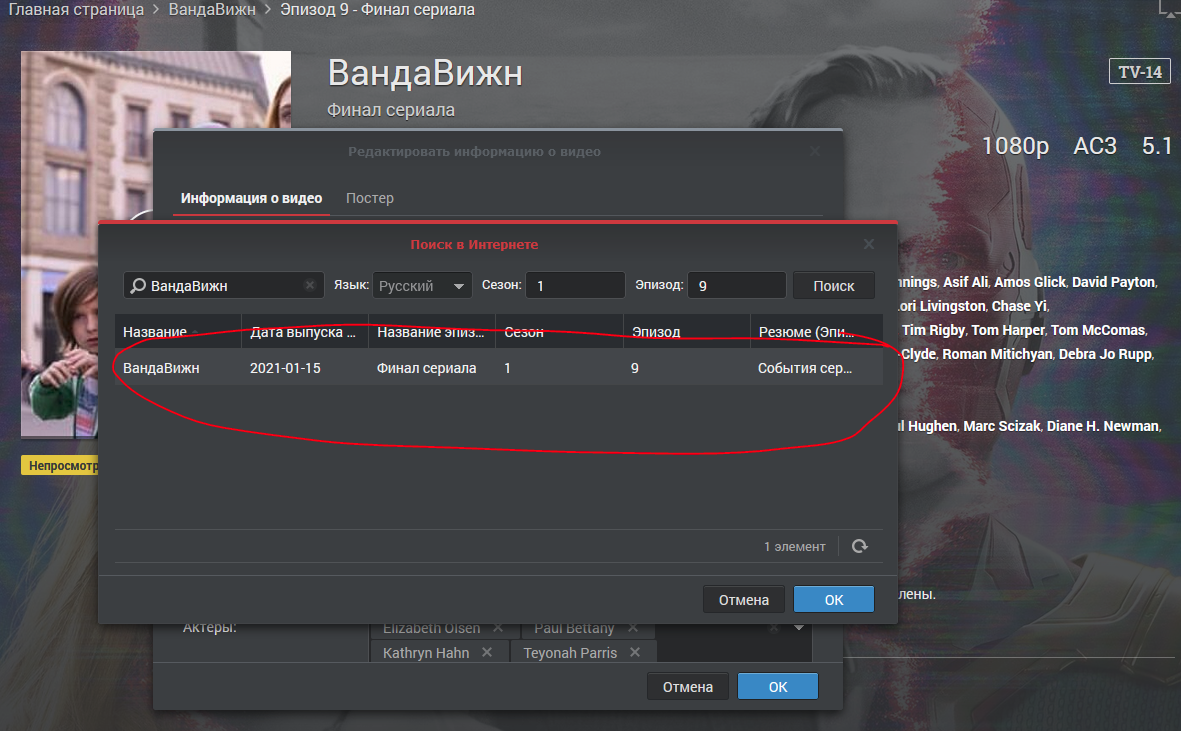Click actor name Diane H. Newman

(1103, 425)
